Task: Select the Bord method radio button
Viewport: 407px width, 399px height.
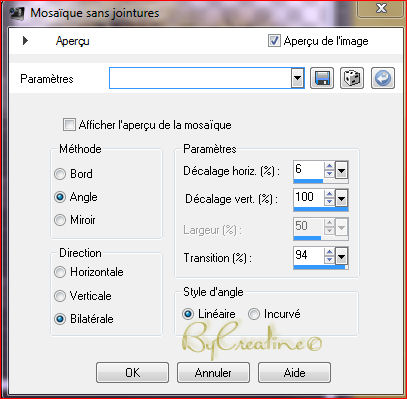Action: click(60, 174)
